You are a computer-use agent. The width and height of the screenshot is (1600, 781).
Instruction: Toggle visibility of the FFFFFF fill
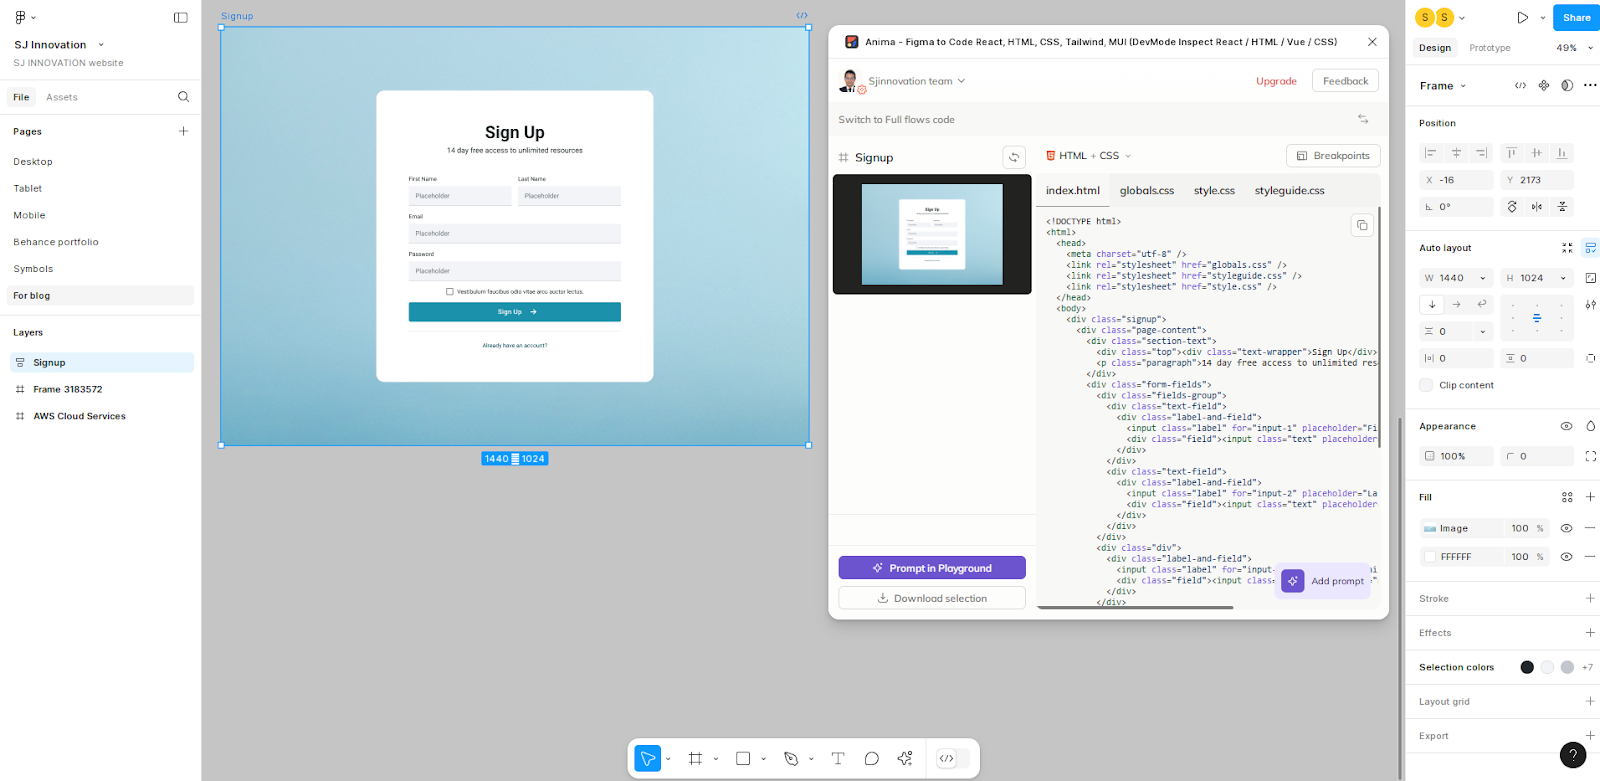tap(1567, 556)
